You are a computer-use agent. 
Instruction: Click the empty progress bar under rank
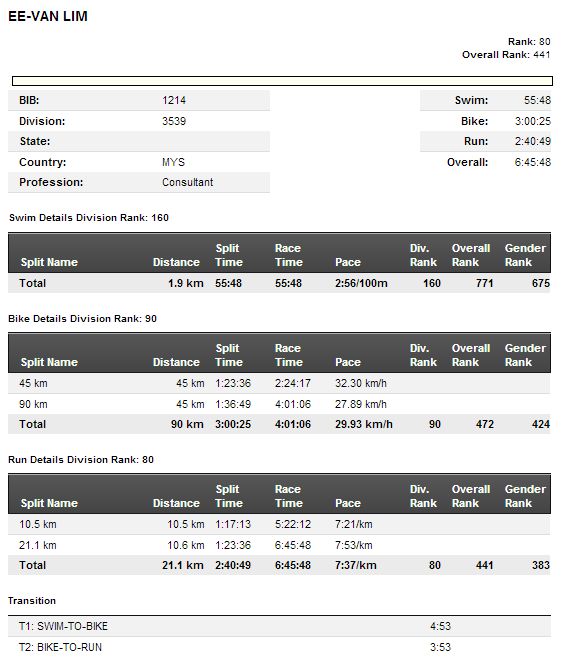tap(282, 81)
